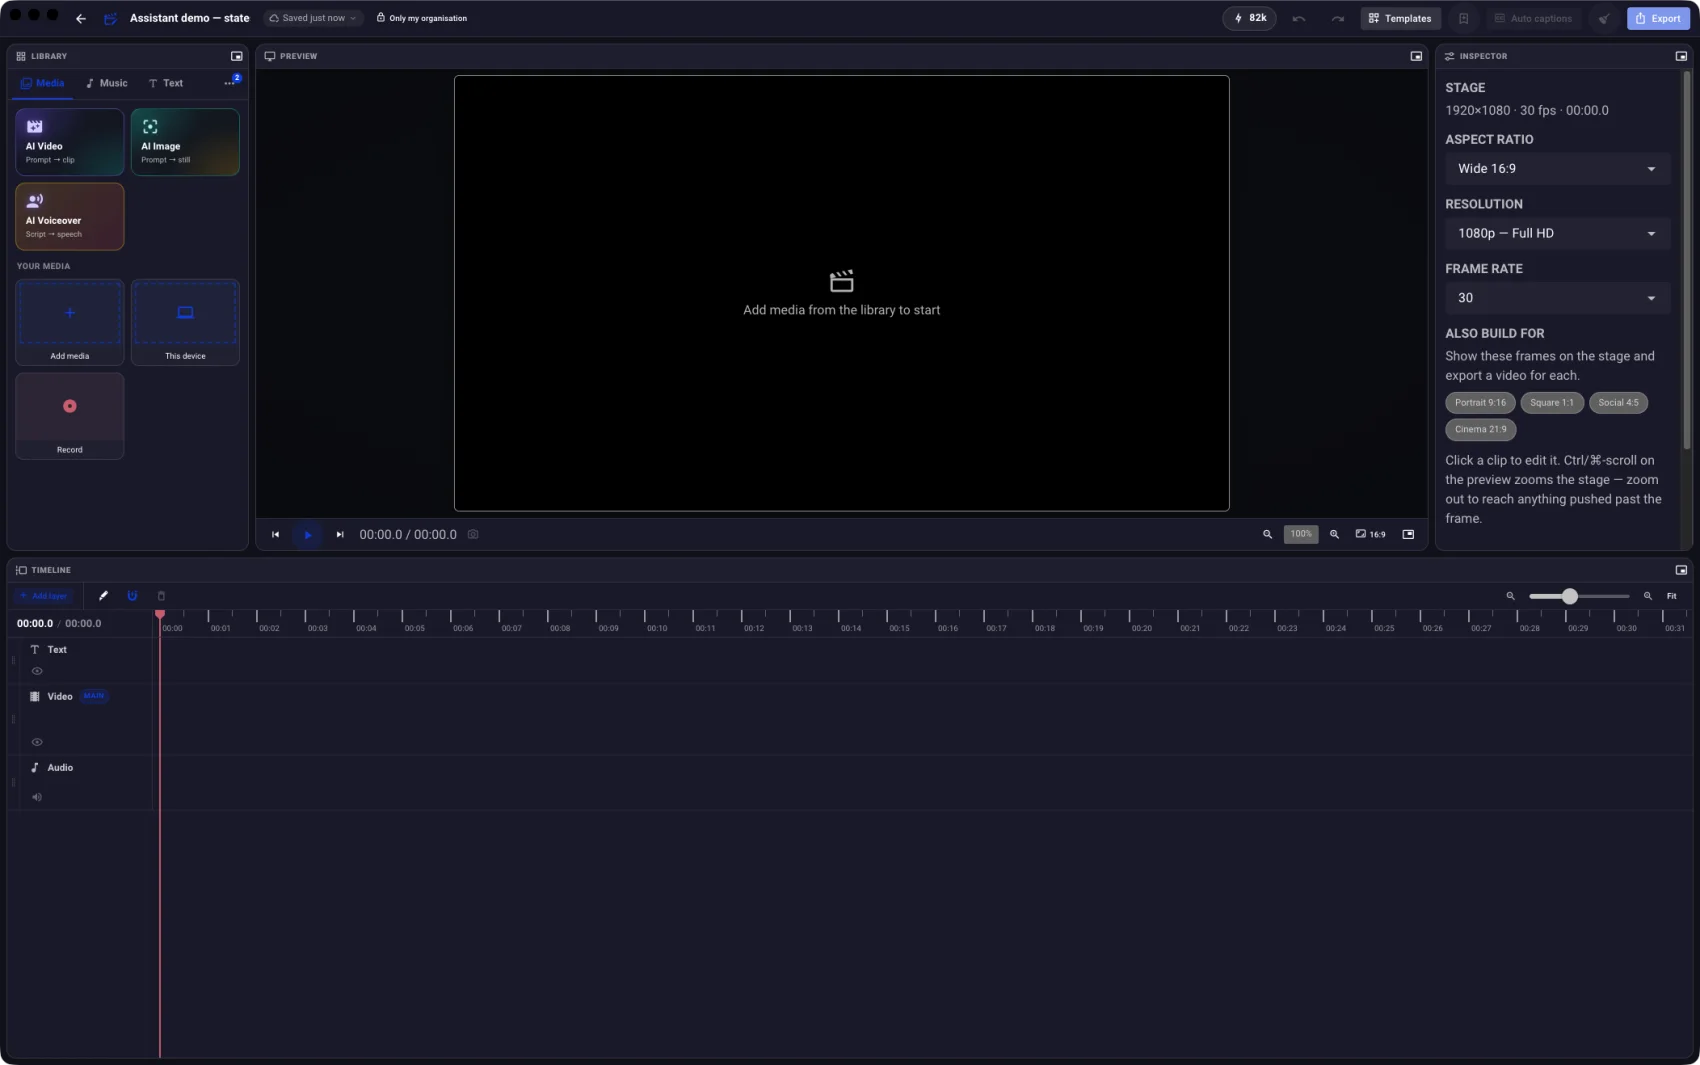Switch to the Media tab
This screenshot has height=1065, width=1700.
pyautogui.click(x=42, y=83)
